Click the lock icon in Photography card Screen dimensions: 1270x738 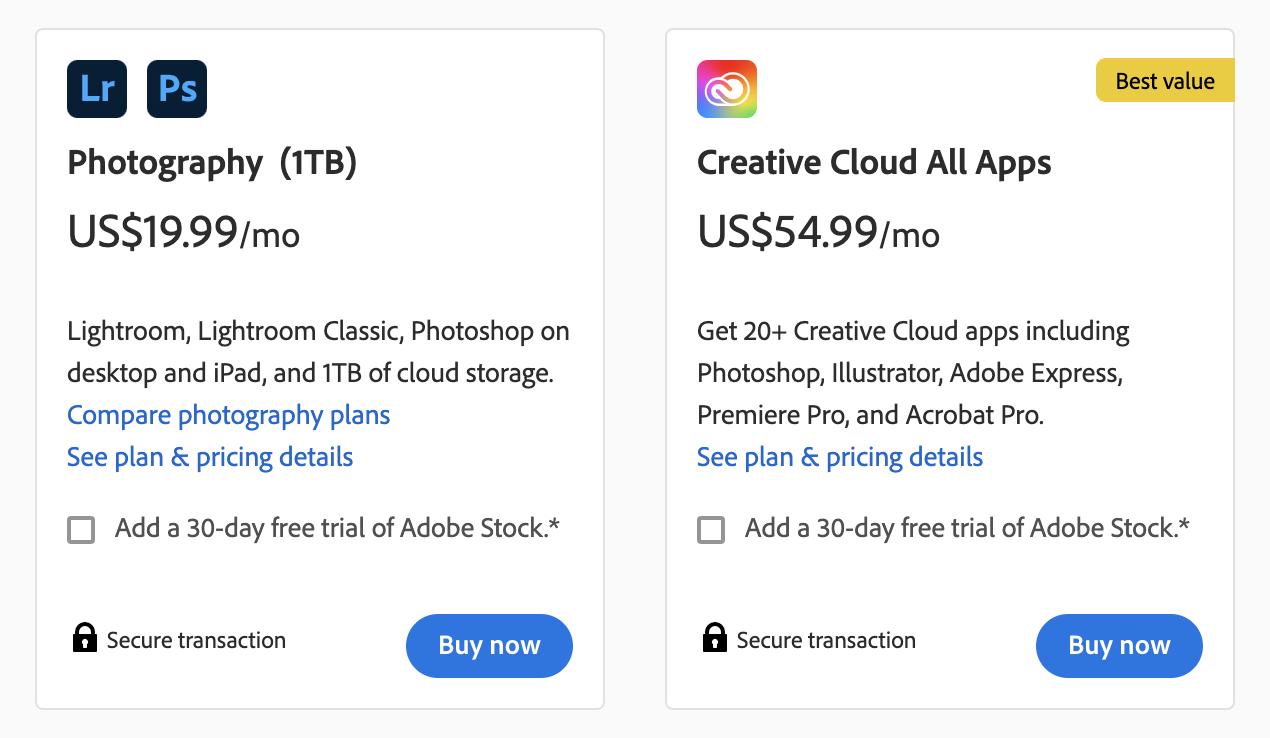click(x=85, y=638)
